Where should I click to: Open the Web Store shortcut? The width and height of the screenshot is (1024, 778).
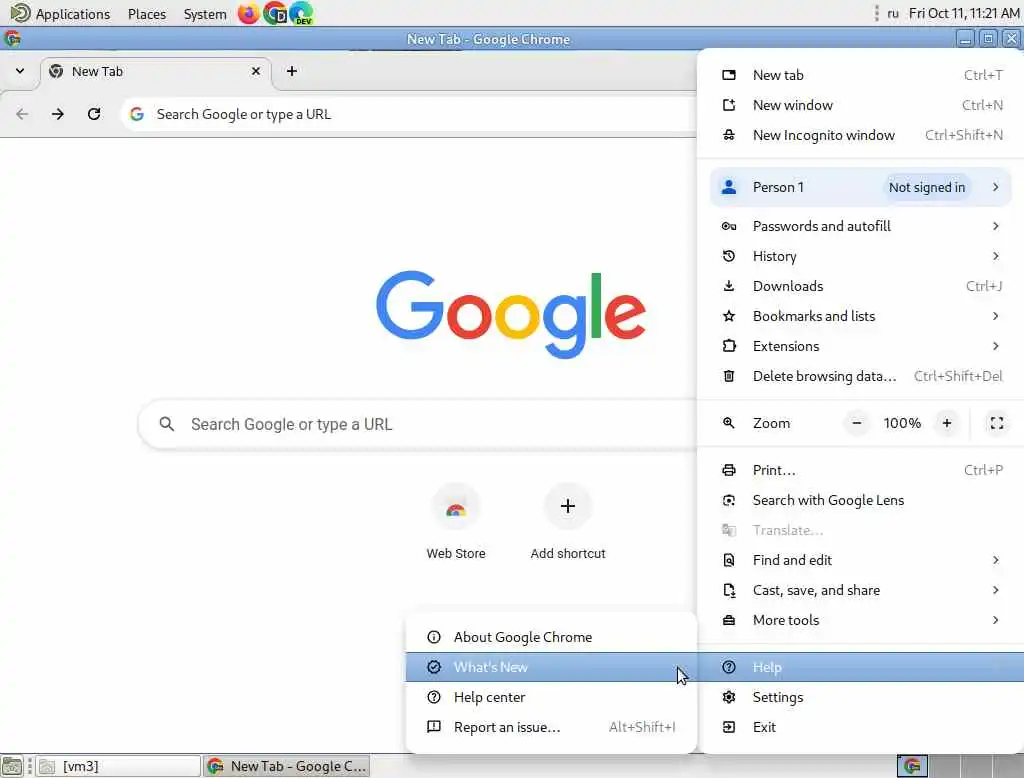(x=456, y=523)
